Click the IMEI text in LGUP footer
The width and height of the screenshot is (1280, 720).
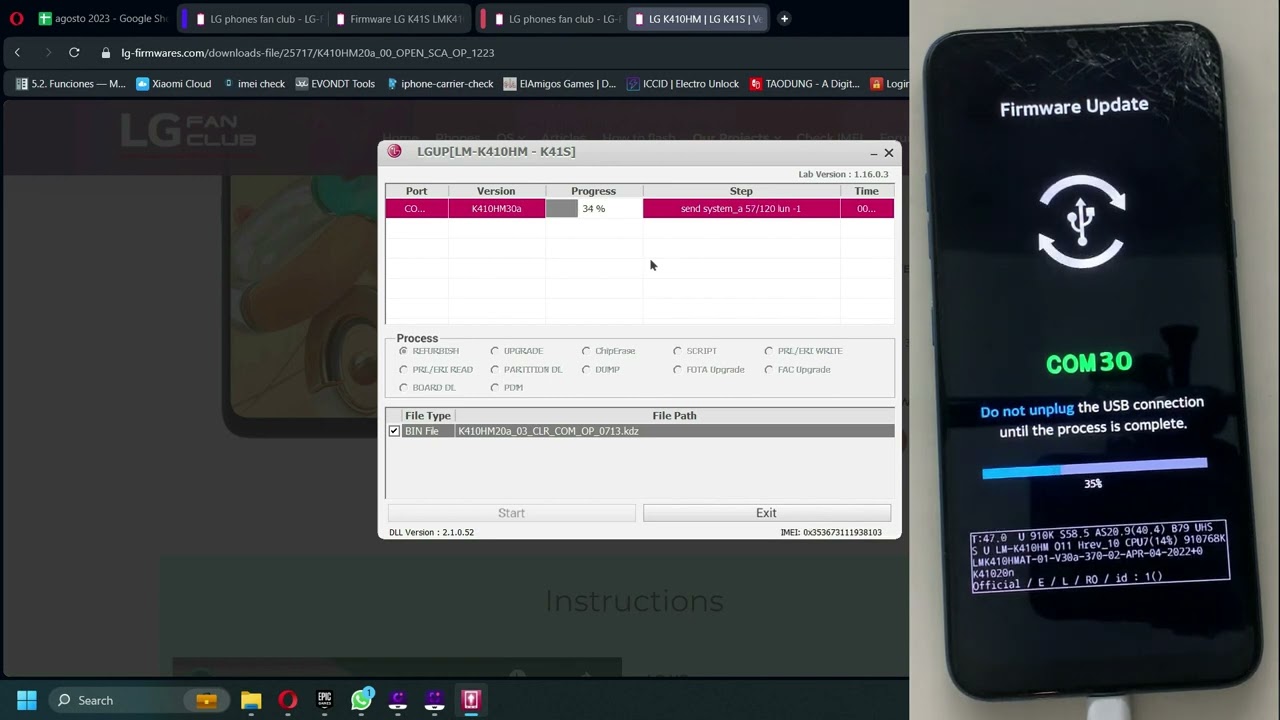pos(831,532)
